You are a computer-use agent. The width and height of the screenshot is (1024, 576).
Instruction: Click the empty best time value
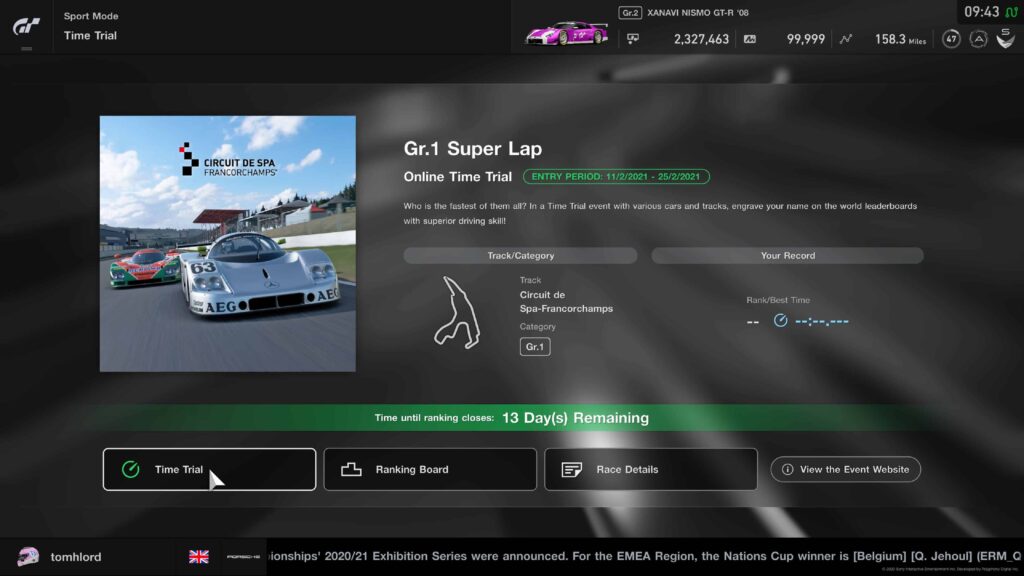coord(822,321)
